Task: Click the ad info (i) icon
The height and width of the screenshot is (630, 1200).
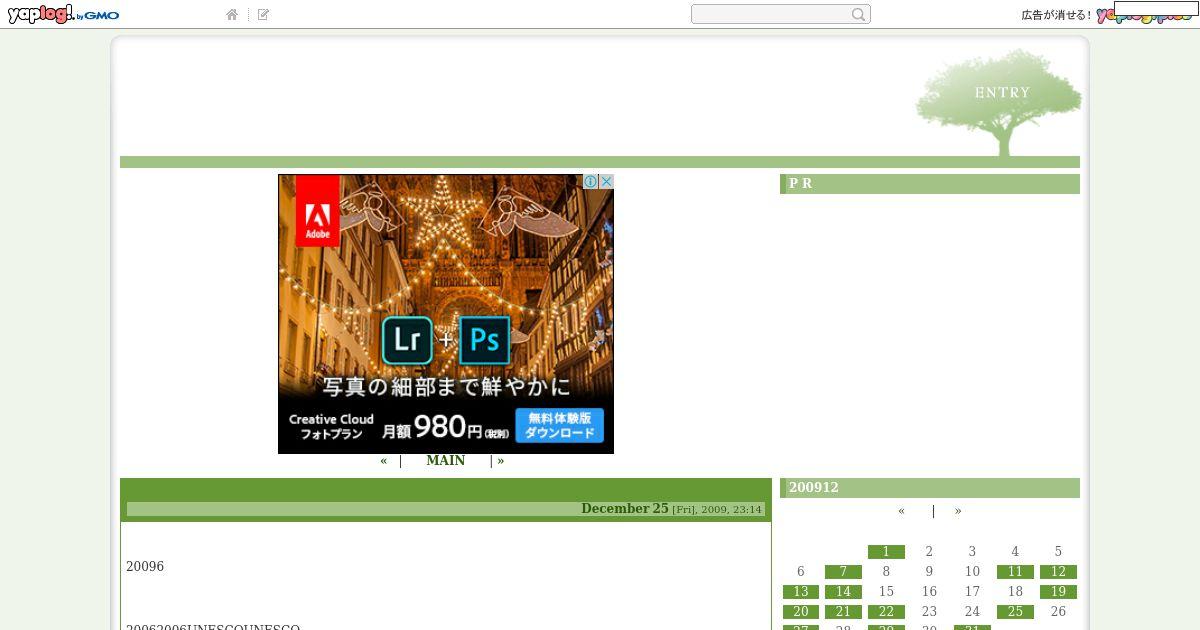Action: (x=590, y=182)
